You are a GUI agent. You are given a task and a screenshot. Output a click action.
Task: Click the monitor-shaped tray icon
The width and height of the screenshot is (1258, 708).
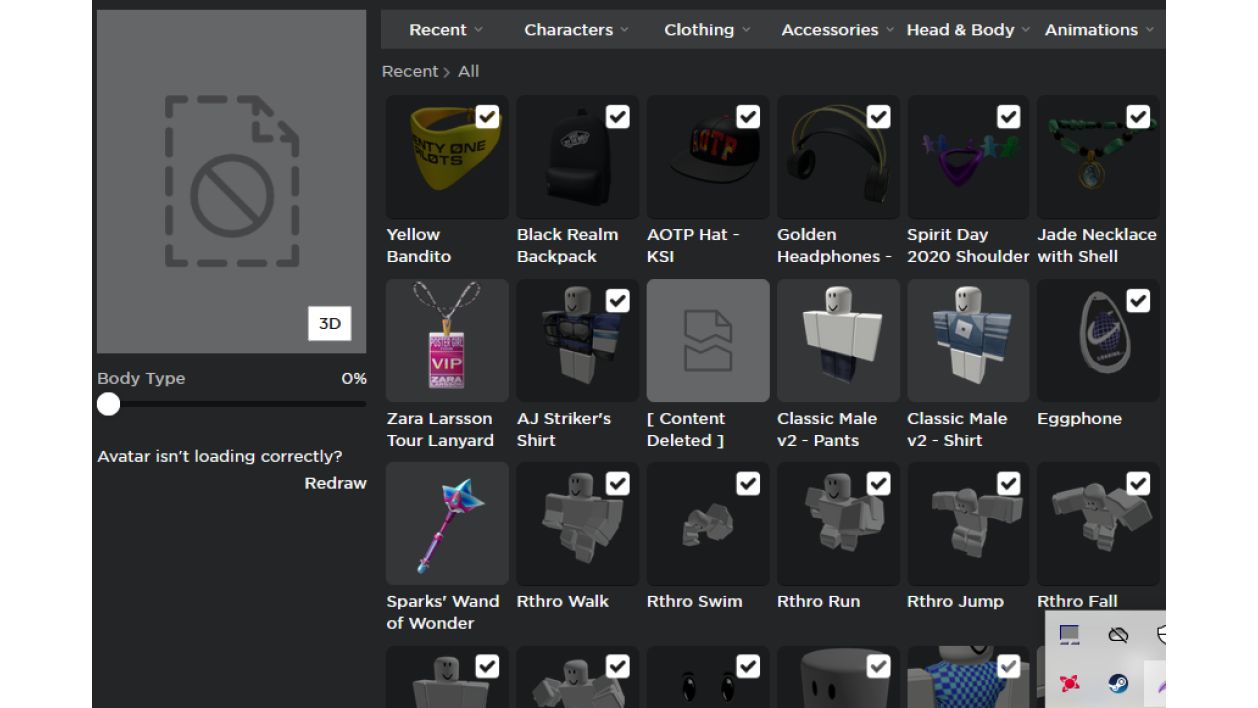point(1069,635)
